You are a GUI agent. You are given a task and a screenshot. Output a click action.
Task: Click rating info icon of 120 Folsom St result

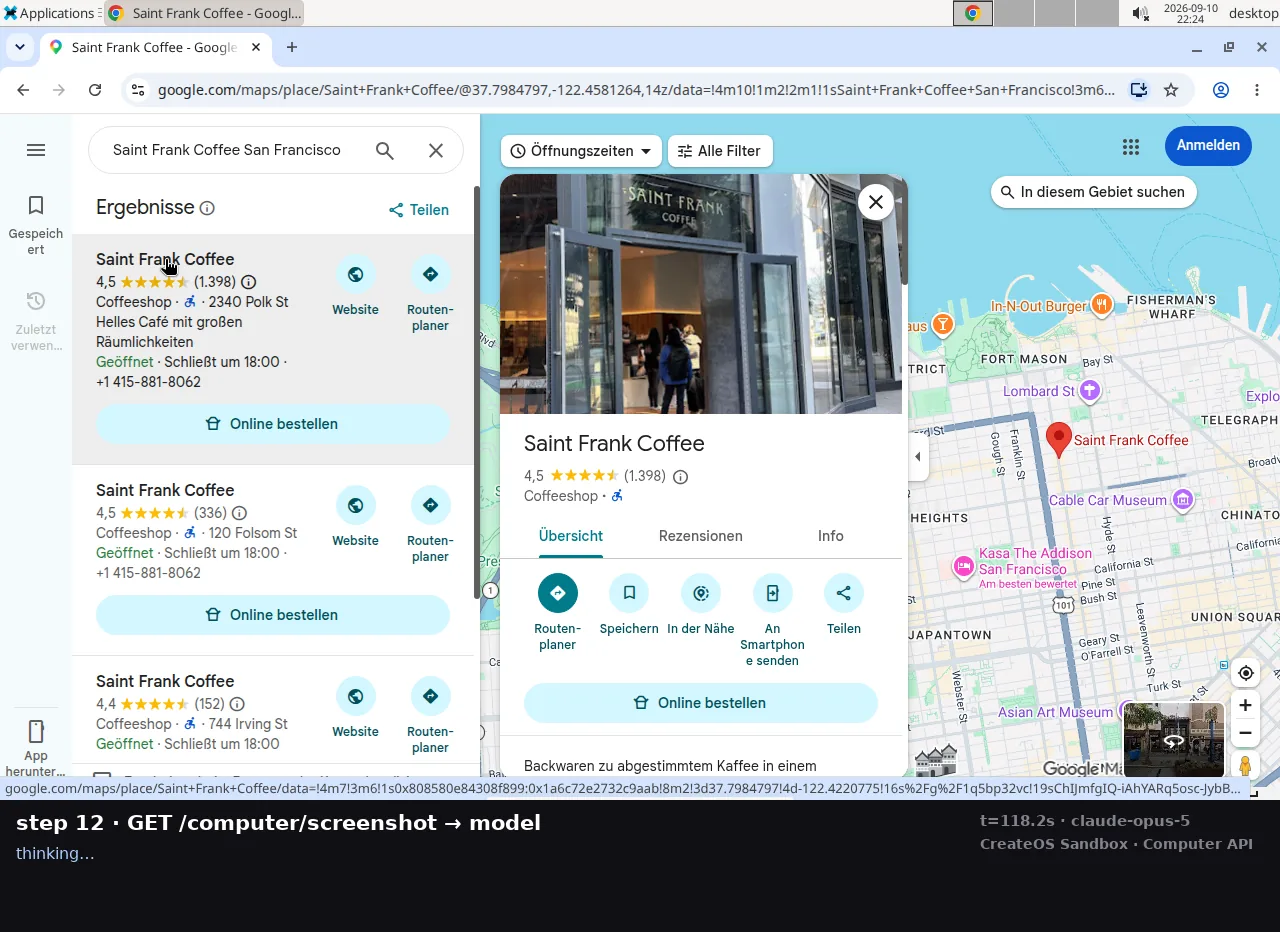[x=239, y=513]
